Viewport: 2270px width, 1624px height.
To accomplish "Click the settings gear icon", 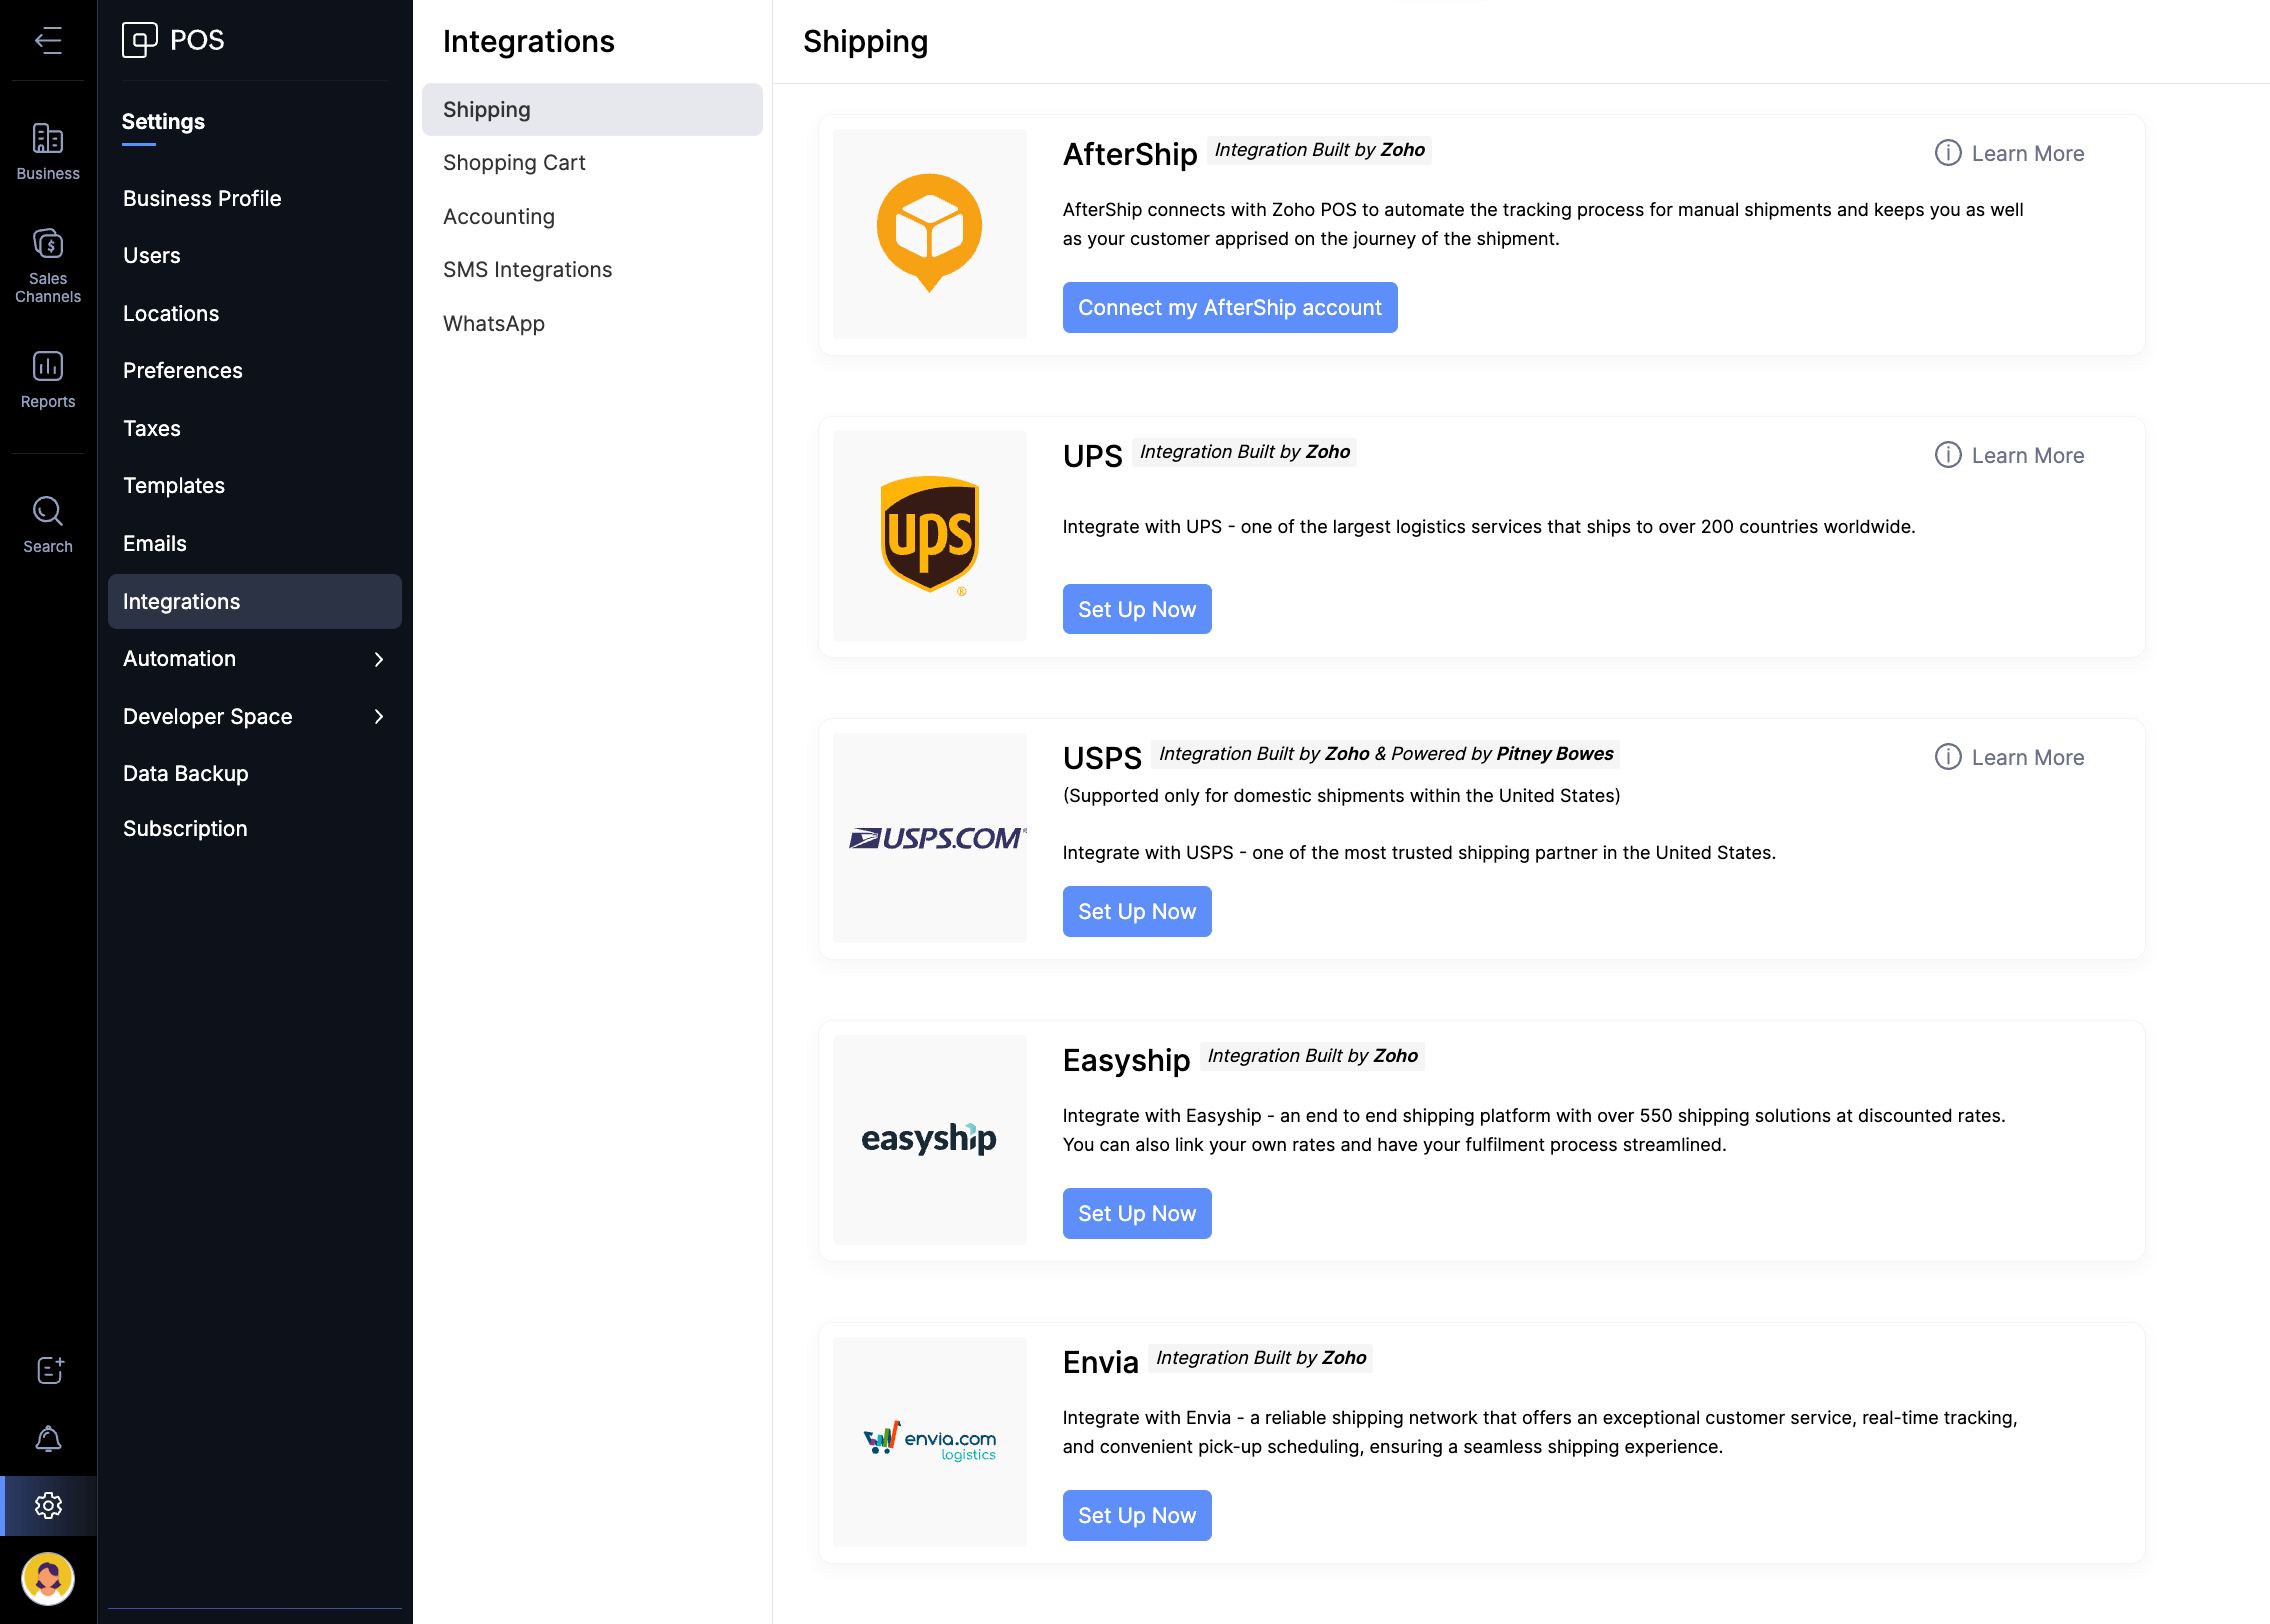I will [48, 1505].
